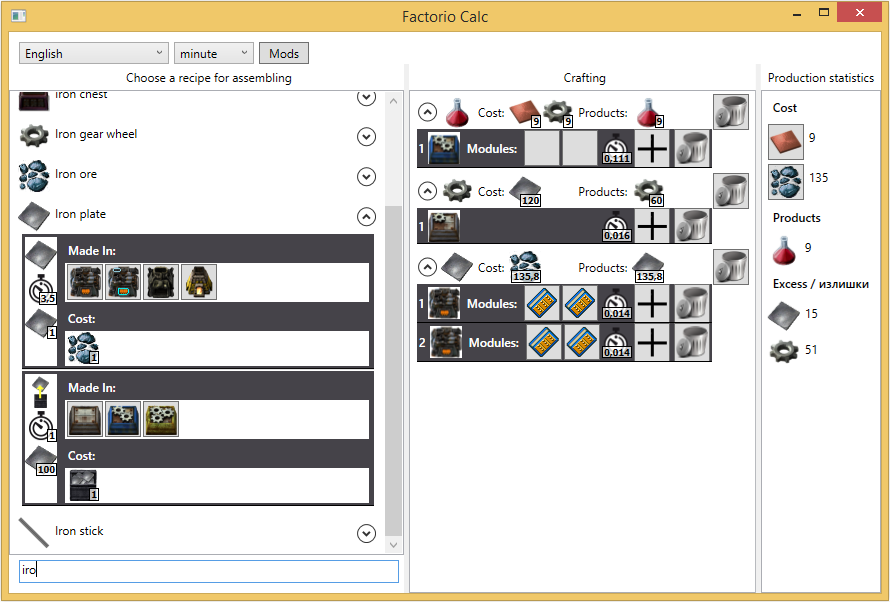This screenshot has height=602, width=890.
Task: Expand the Iron ore recipe
Action: click(x=366, y=177)
